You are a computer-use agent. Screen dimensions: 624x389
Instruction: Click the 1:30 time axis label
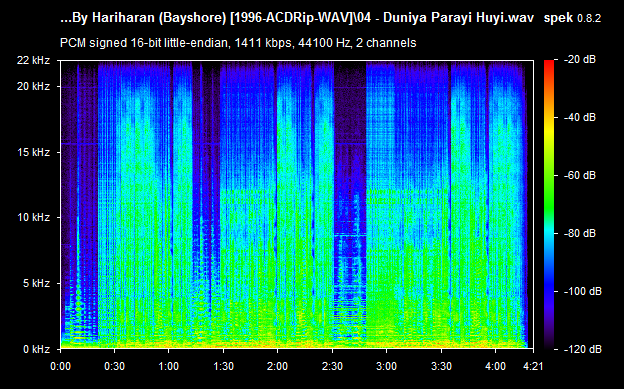[223, 366]
